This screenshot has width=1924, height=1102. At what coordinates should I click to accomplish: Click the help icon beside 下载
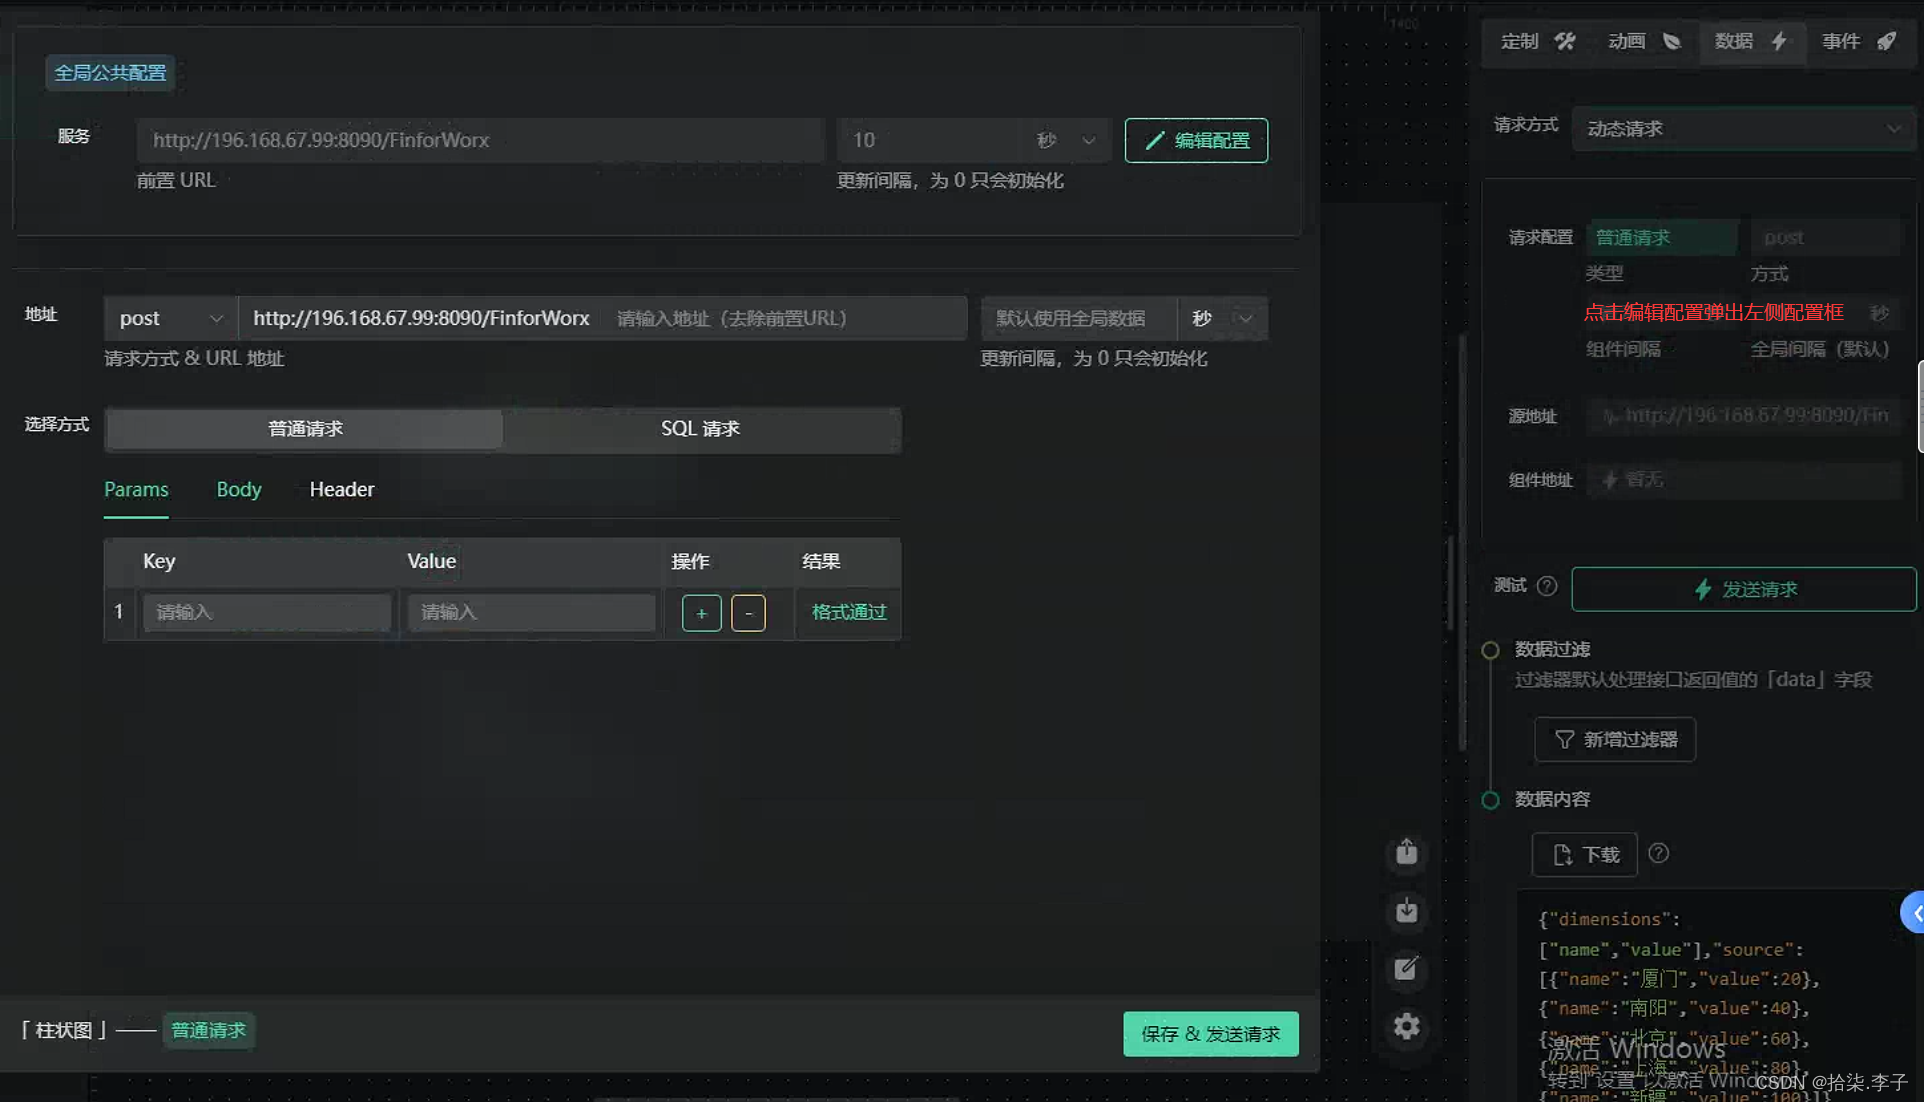tap(1658, 853)
